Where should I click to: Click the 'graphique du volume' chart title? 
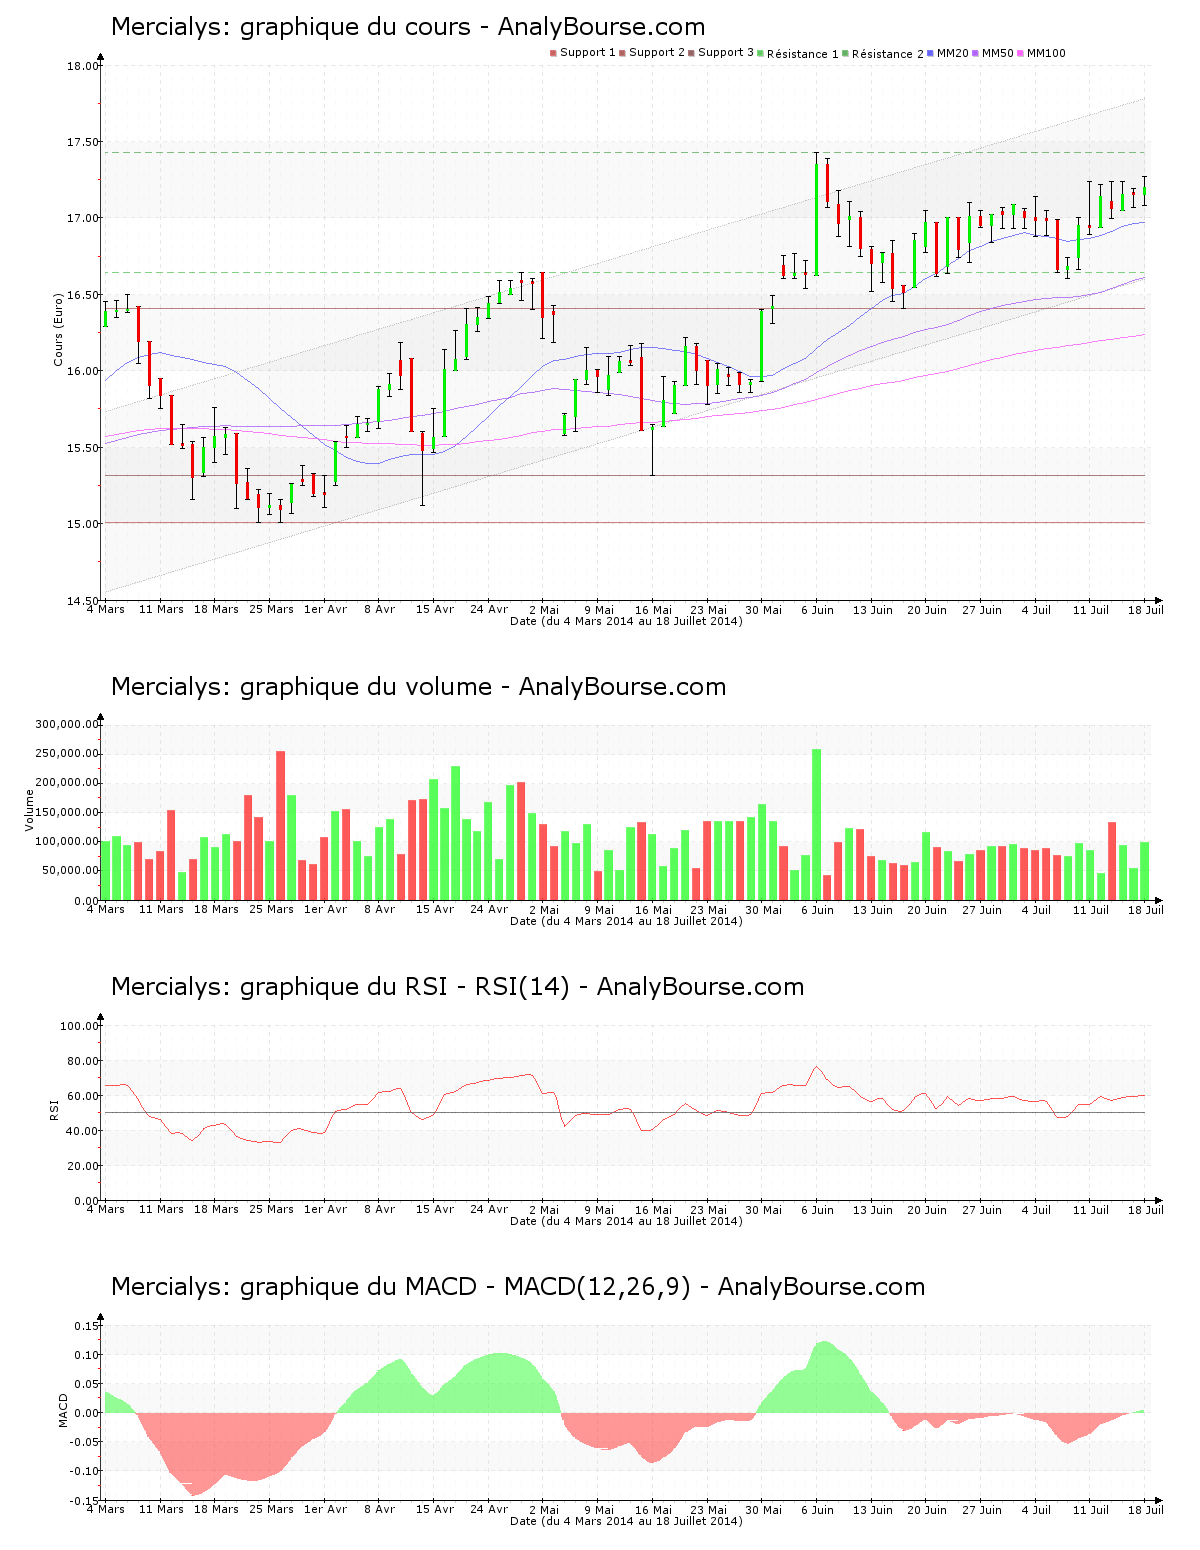click(418, 687)
